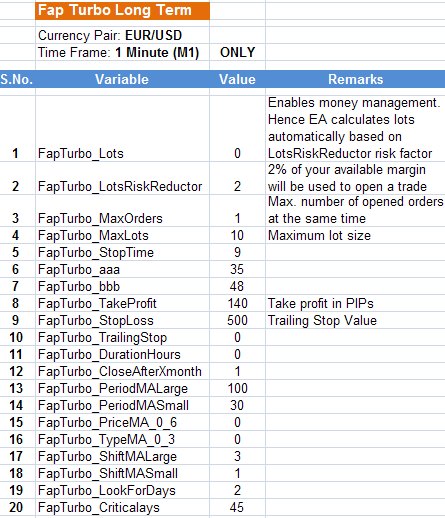Image resolution: width=445 pixels, height=518 pixels.
Task: Click the 'Variable' column header
Action: click(122, 79)
